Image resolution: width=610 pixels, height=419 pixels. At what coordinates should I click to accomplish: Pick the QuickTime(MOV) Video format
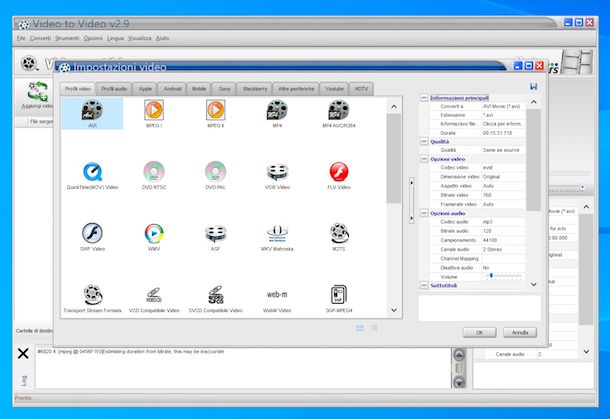92,175
